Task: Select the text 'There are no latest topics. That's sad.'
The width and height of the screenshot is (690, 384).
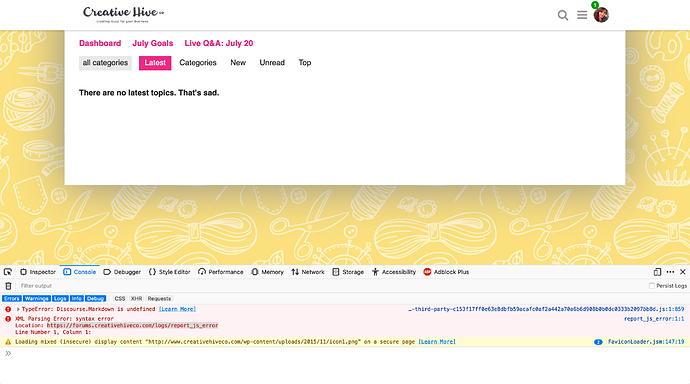Action: (149, 93)
